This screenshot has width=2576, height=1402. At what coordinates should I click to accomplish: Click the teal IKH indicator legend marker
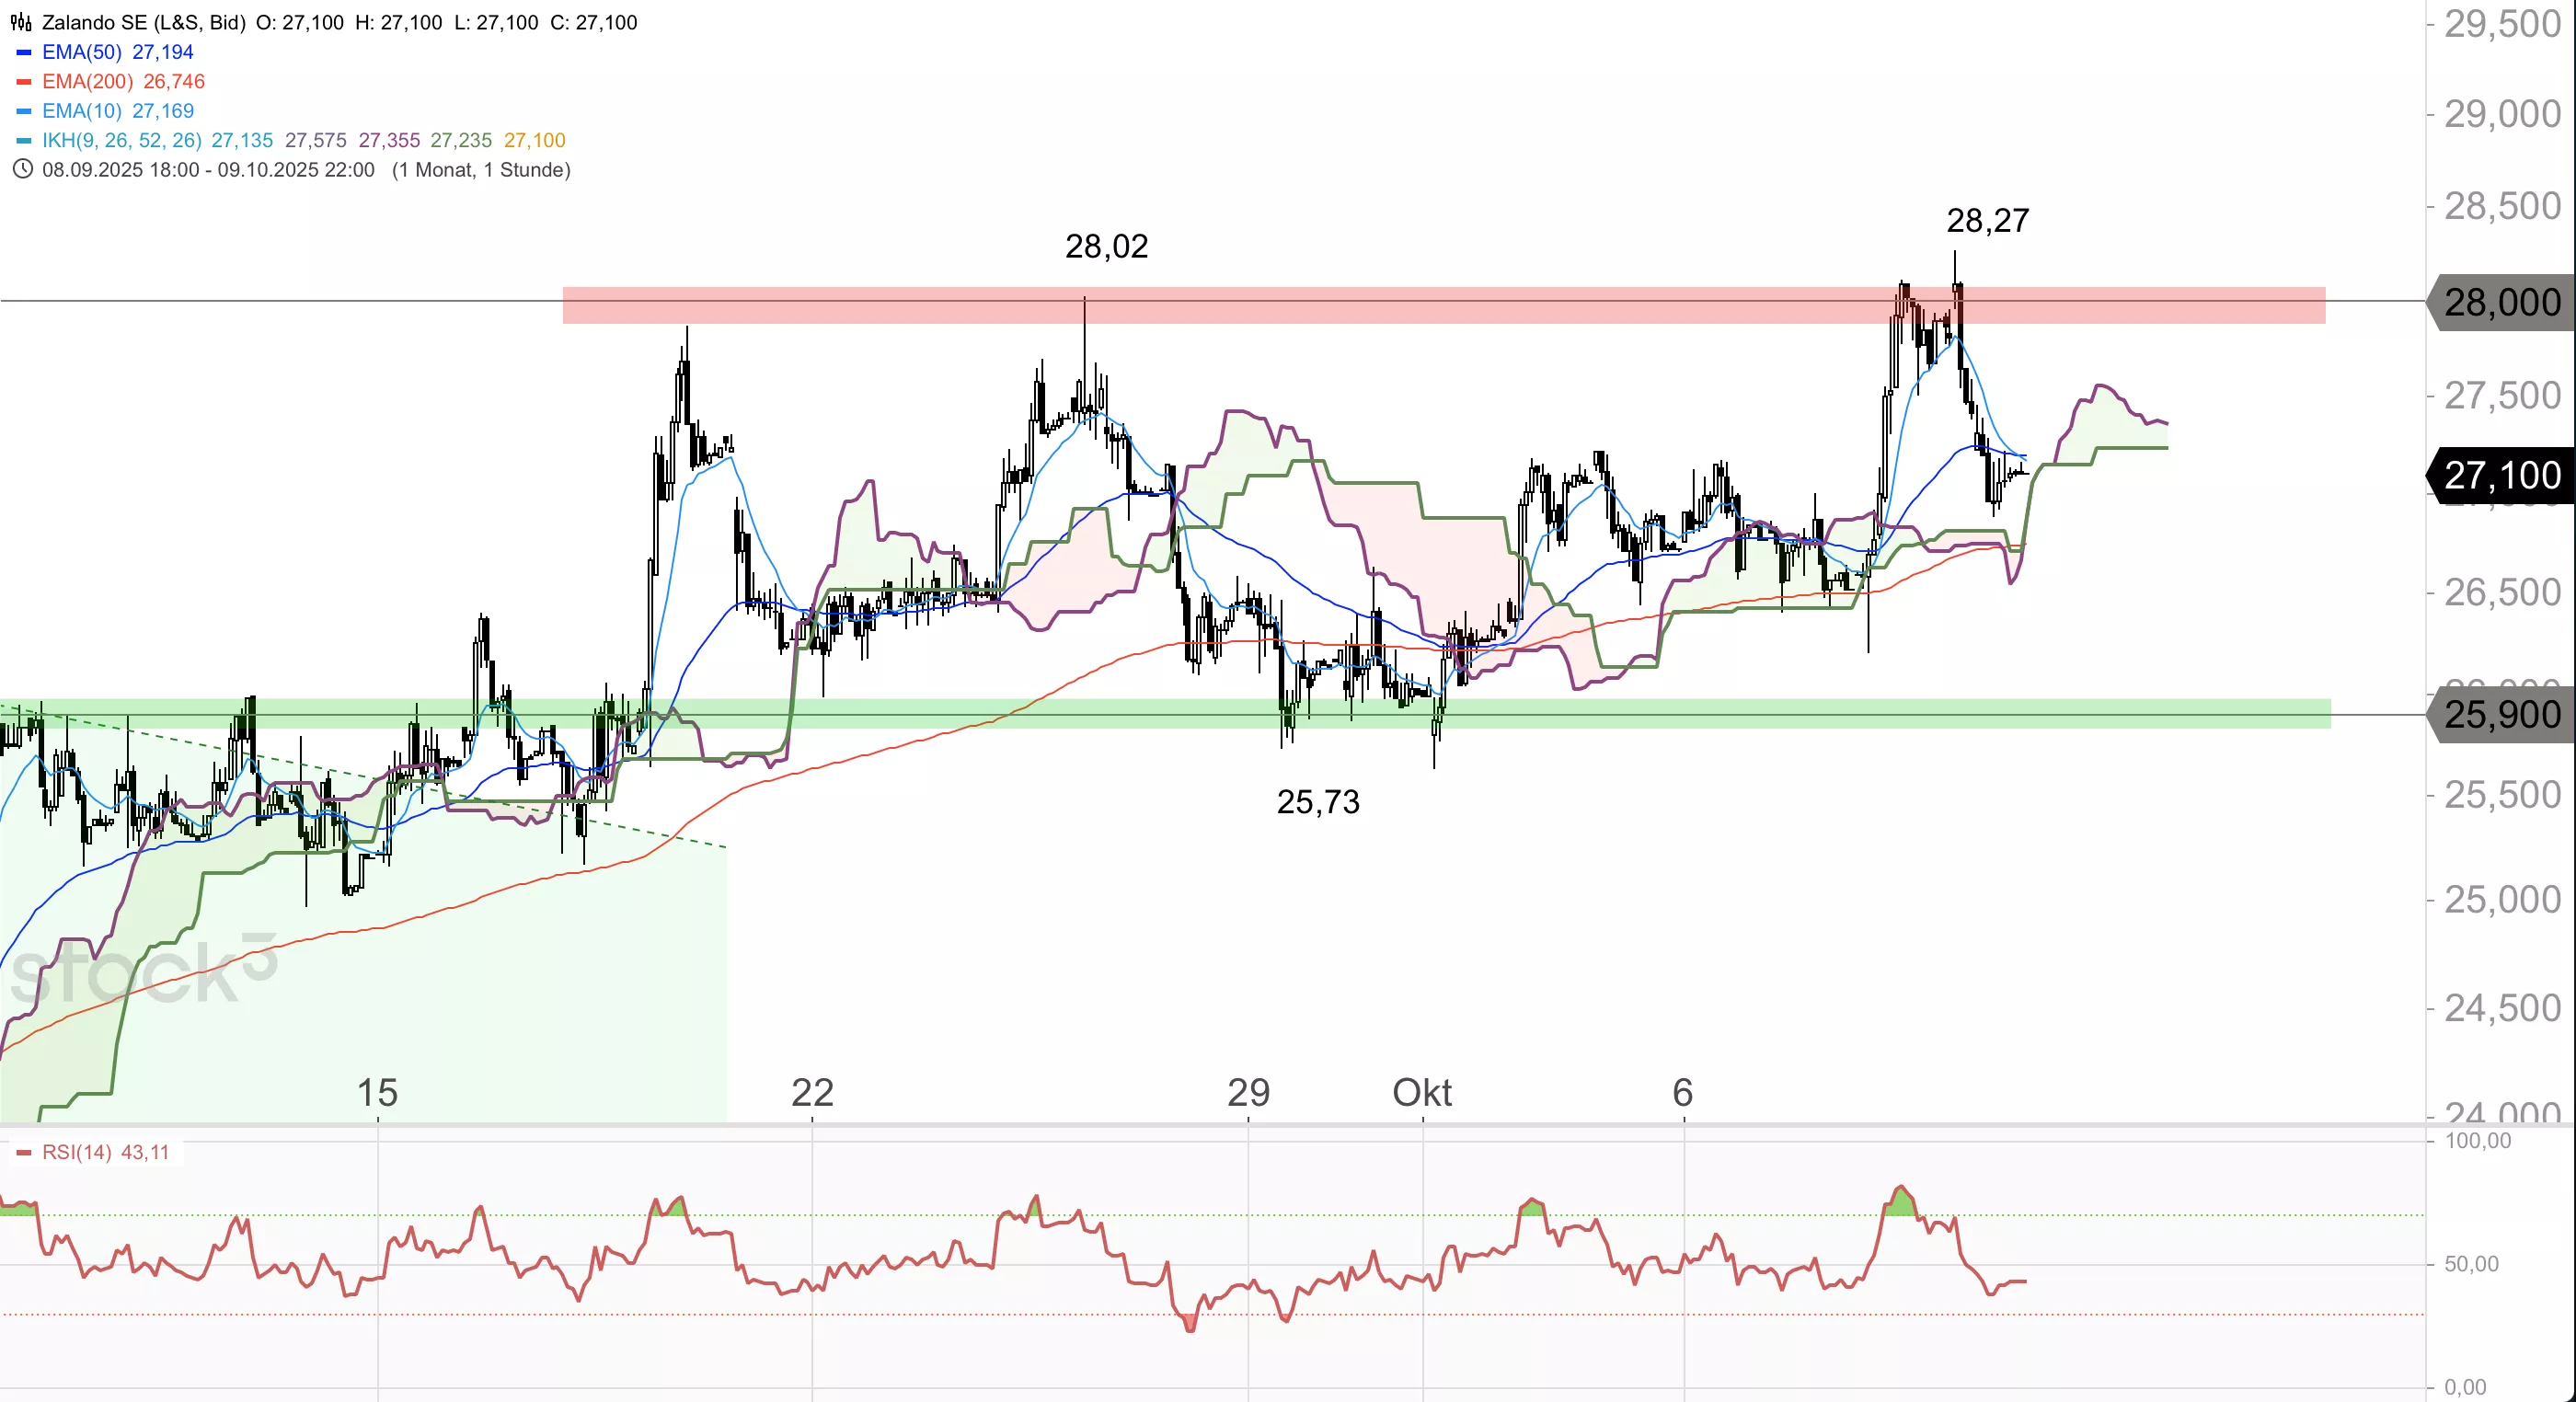point(24,140)
